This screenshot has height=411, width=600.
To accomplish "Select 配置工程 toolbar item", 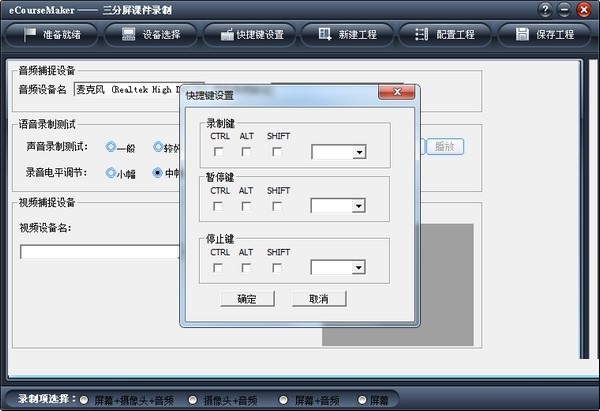I will (x=445, y=35).
